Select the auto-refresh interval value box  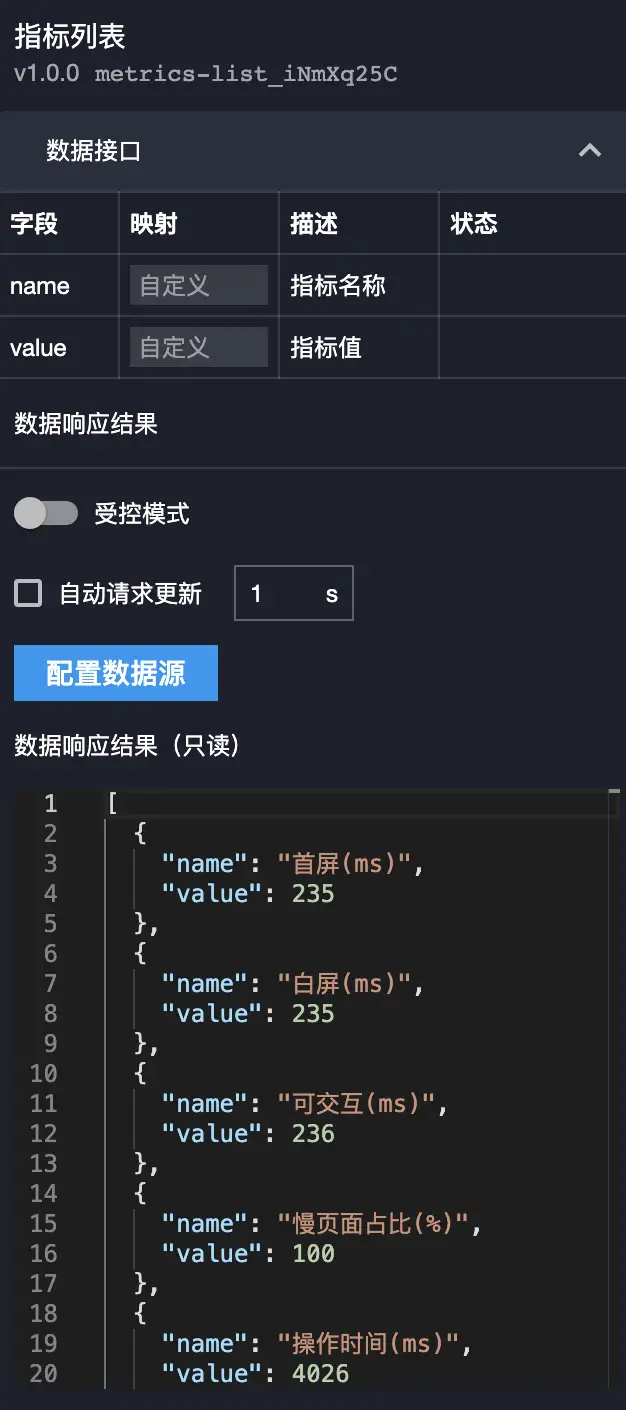pyautogui.click(x=293, y=592)
